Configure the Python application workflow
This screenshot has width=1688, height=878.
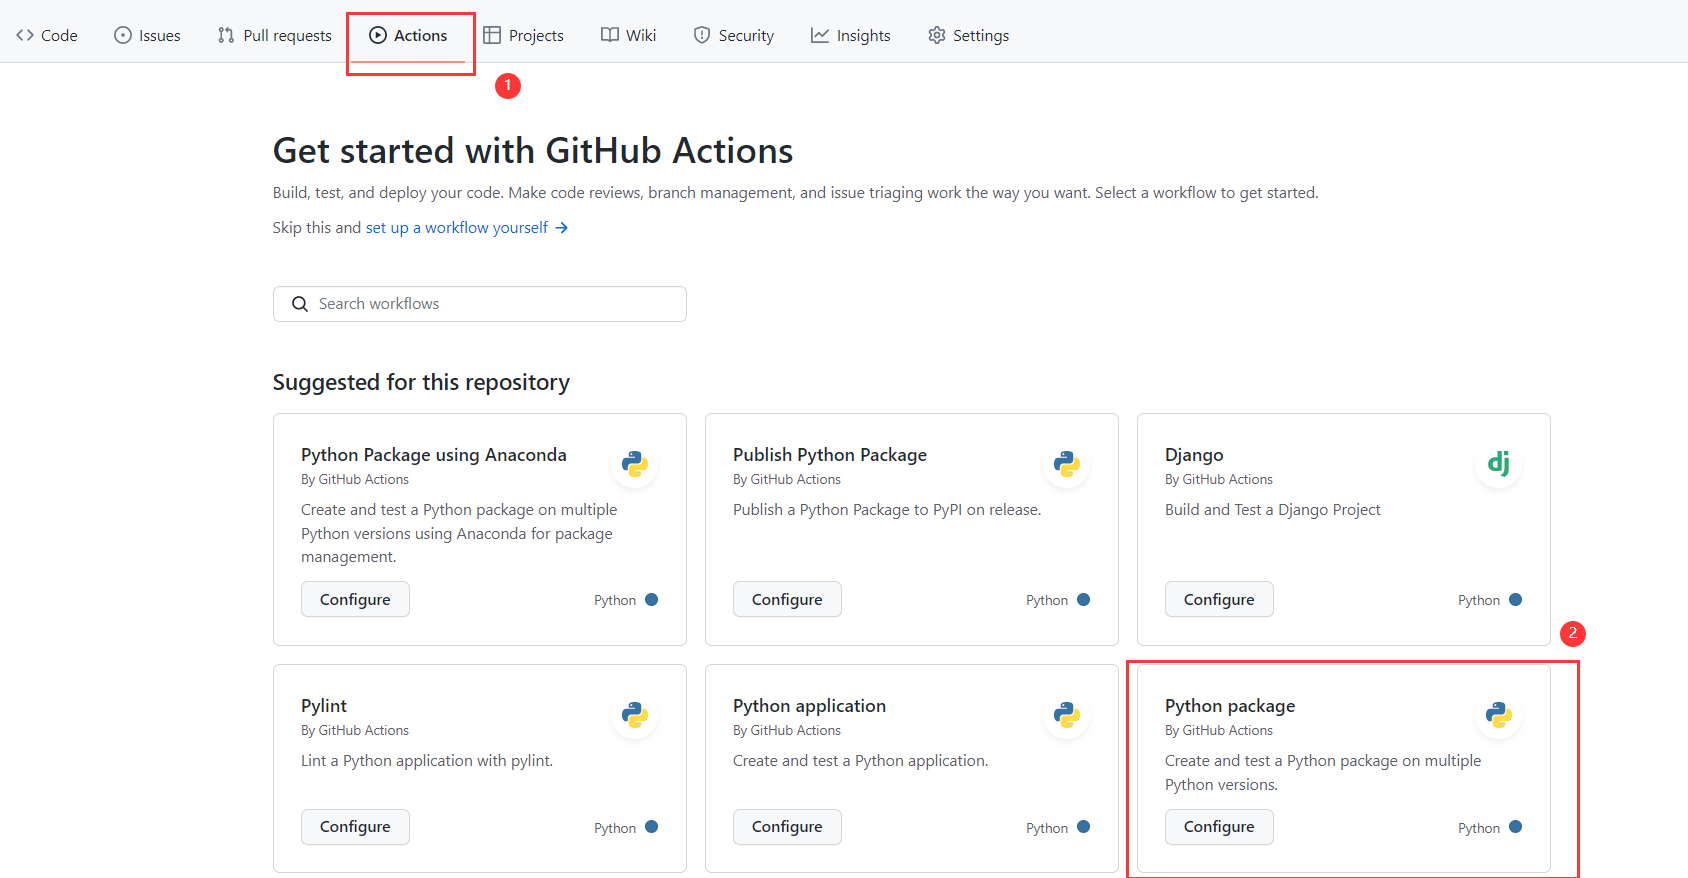[787, 827]
